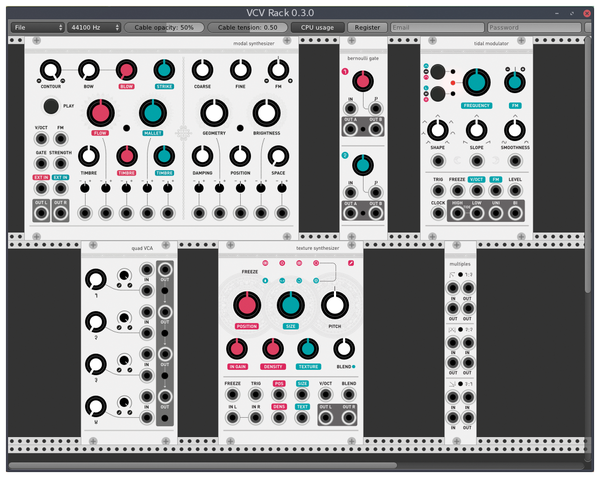Click the gain knob for quad VCA channel 4
The image size is (600, 478).
click(x=96, y=406)
